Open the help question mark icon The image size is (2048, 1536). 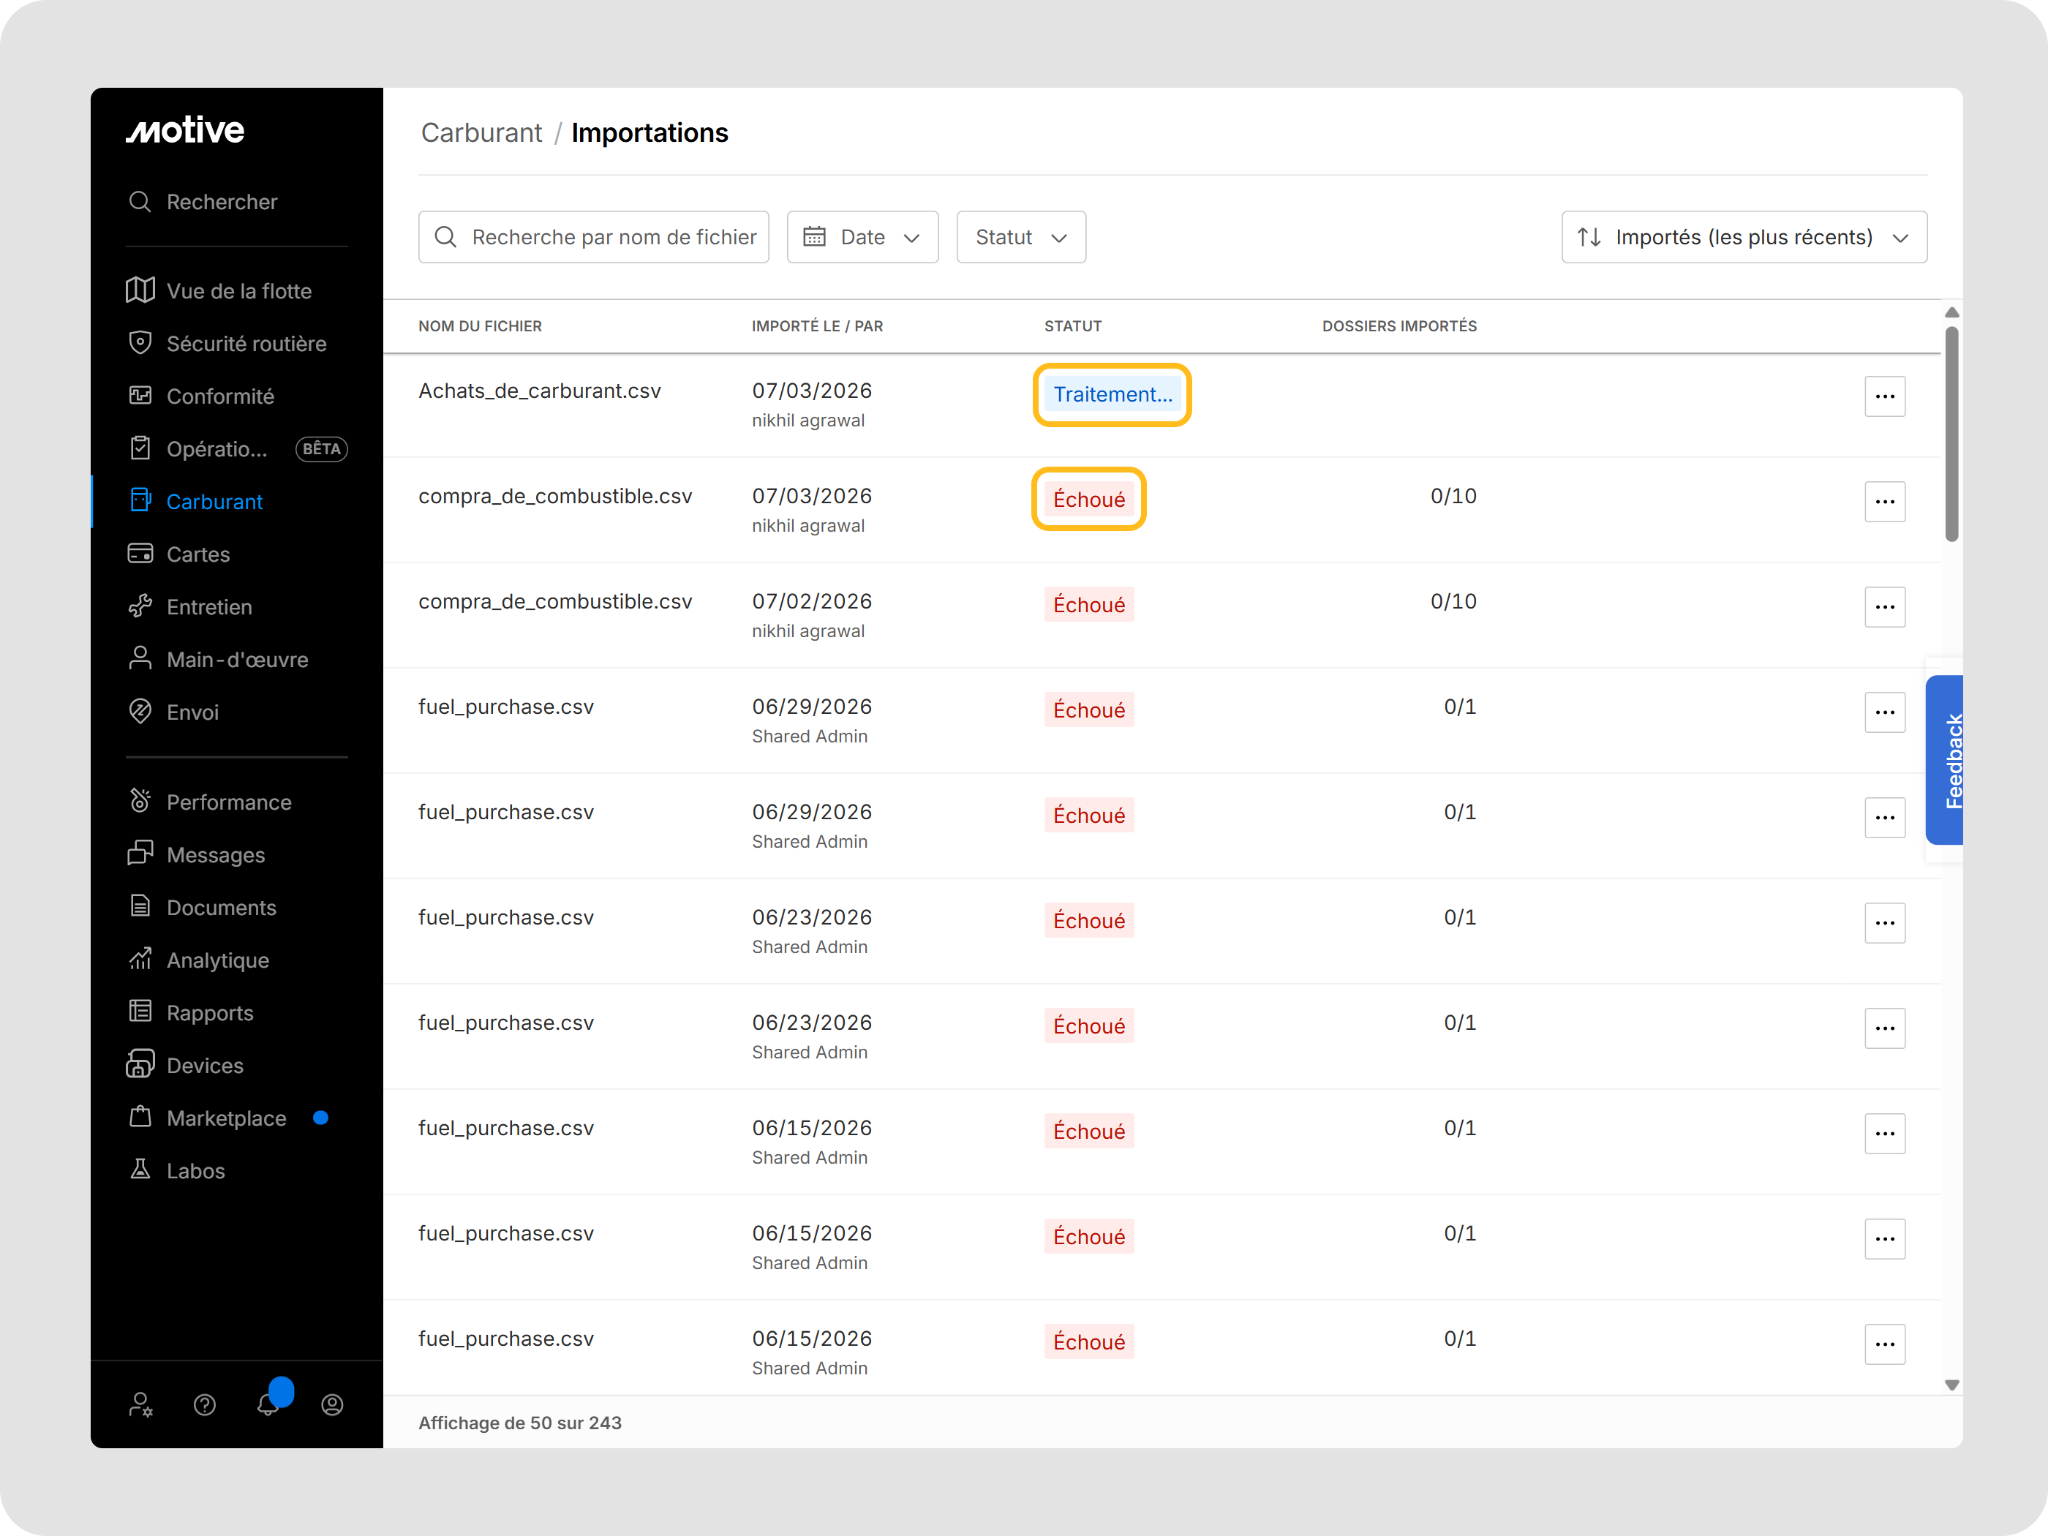coord(205,1405)
